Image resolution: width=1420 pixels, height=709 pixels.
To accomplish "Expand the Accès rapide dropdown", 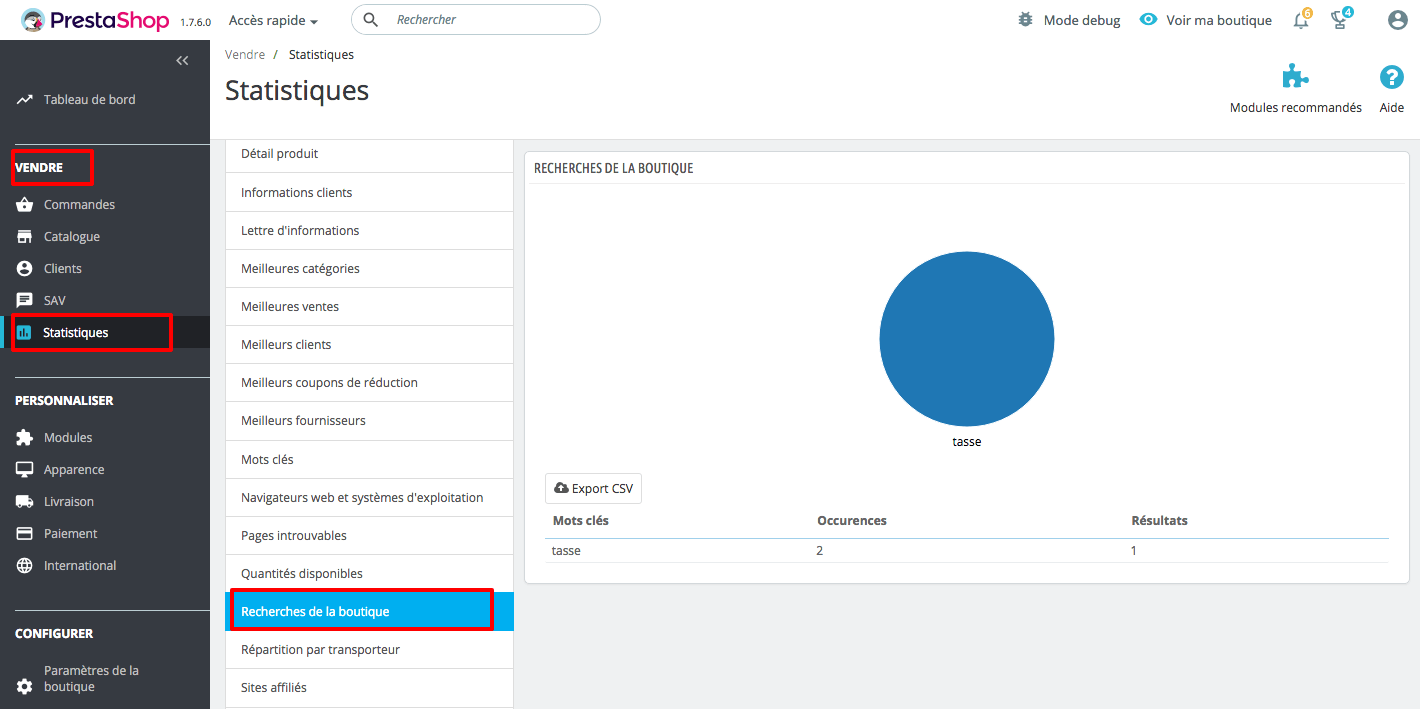I will (273, 20).
